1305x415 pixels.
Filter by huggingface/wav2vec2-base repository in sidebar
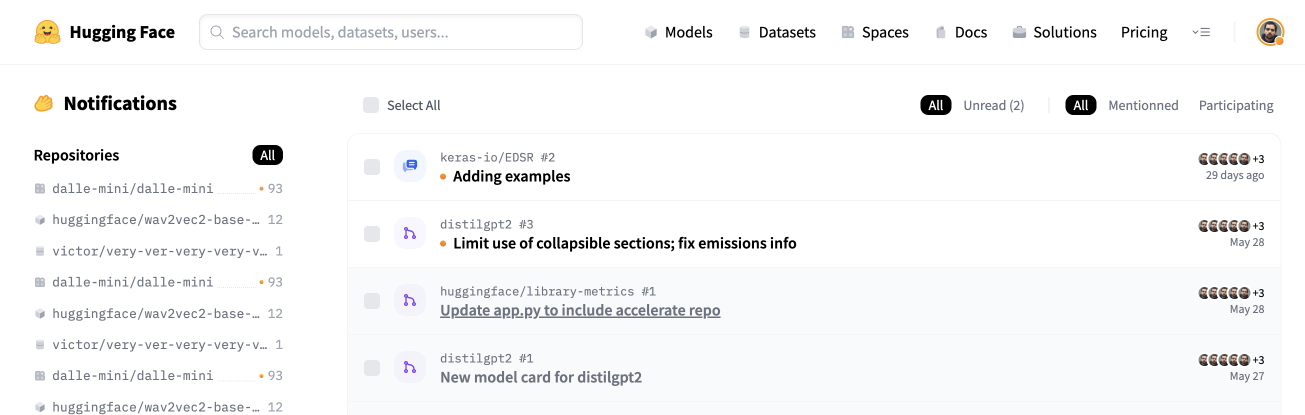point(155,220)
